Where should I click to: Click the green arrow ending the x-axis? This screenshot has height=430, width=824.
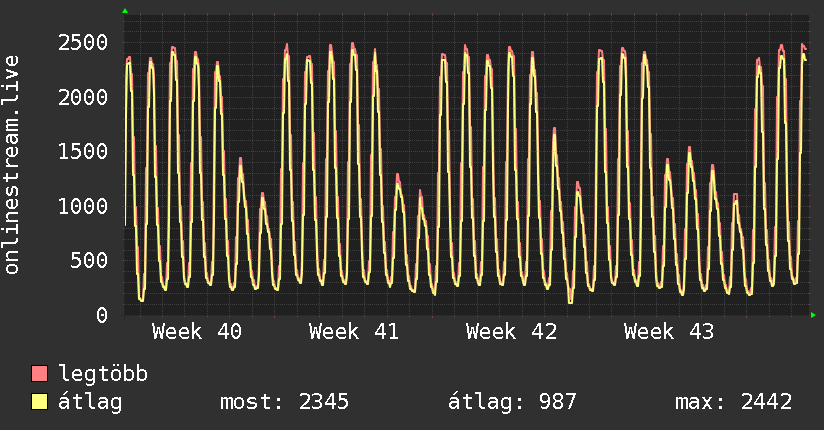[x=813, y=315]
